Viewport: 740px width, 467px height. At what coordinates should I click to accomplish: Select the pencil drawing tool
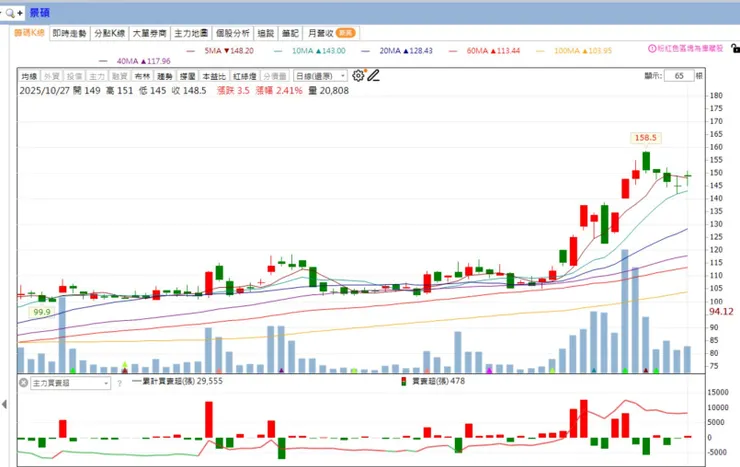(373, 75)
